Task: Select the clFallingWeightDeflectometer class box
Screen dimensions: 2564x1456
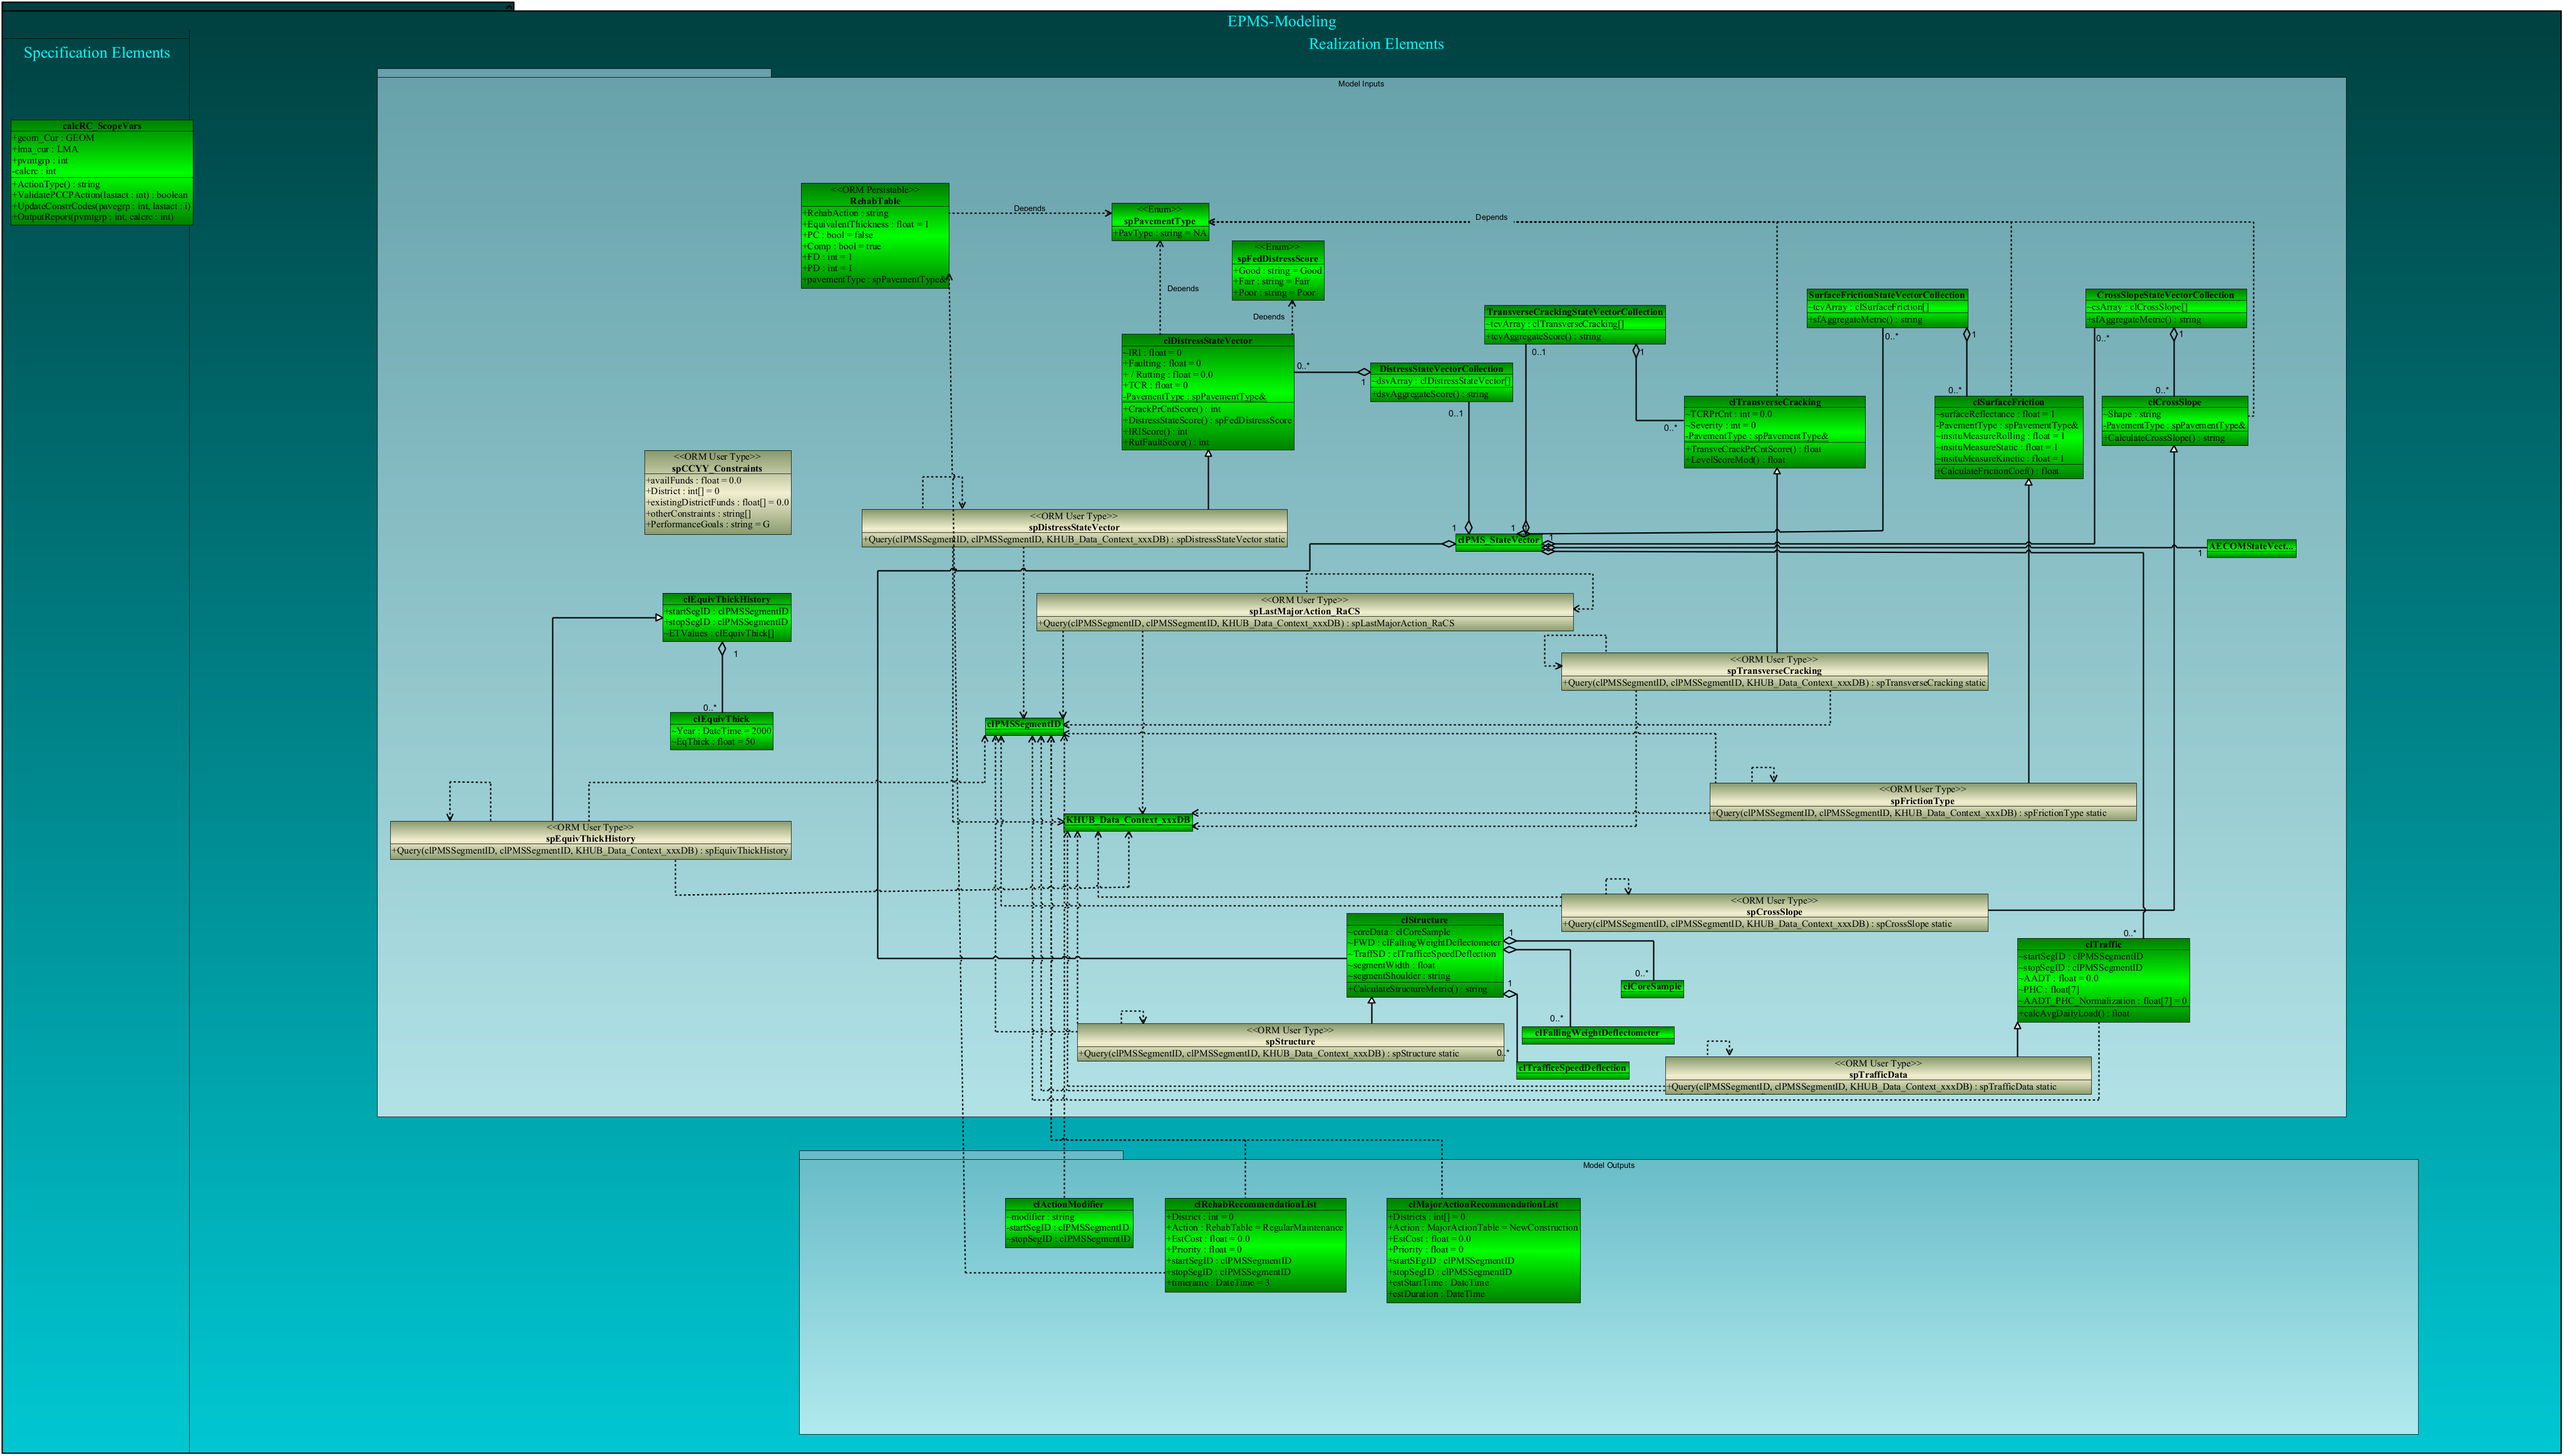Action: 1598,1034
